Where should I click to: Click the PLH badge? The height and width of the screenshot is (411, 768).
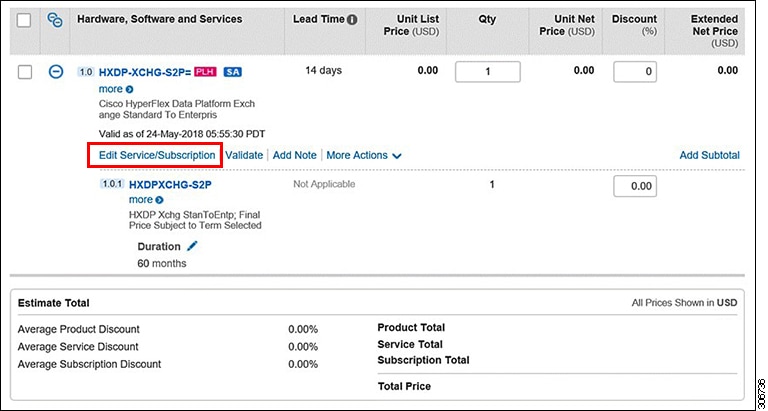click(x=206, y=72)
